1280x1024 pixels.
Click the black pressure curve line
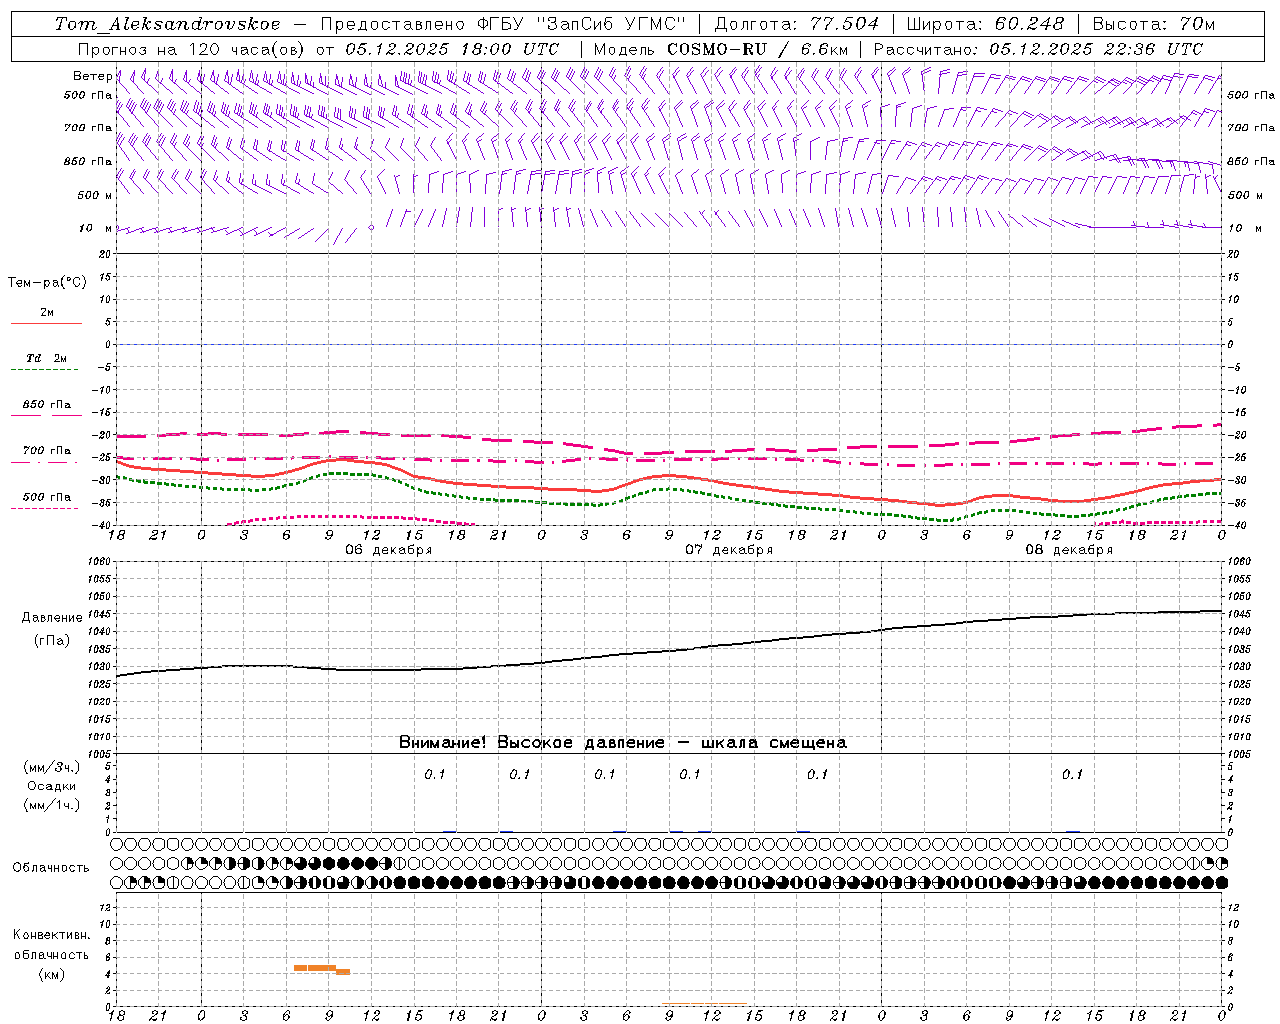669,650
